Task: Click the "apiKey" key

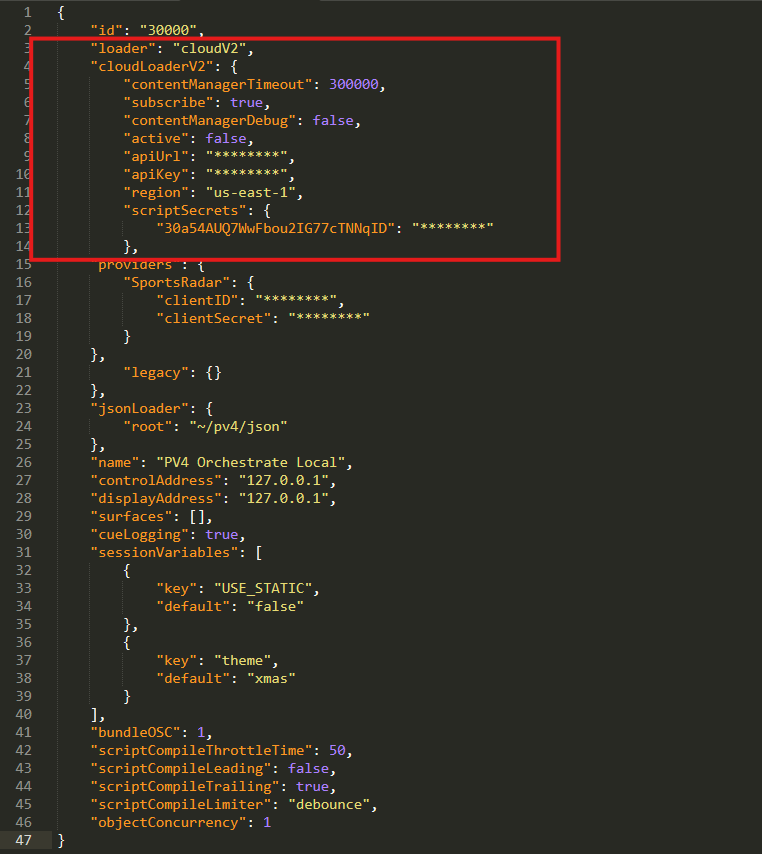Action: pyautogui.click(x=156, y=174)
